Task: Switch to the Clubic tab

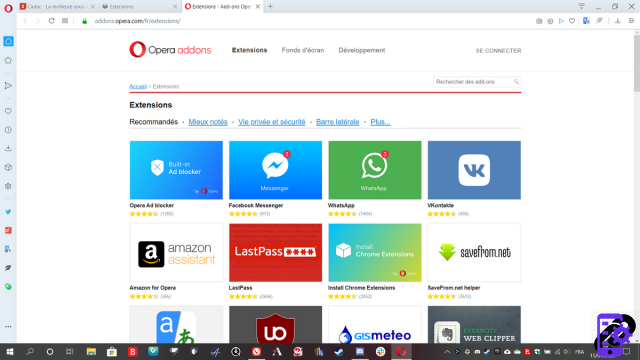Action: 57,7
